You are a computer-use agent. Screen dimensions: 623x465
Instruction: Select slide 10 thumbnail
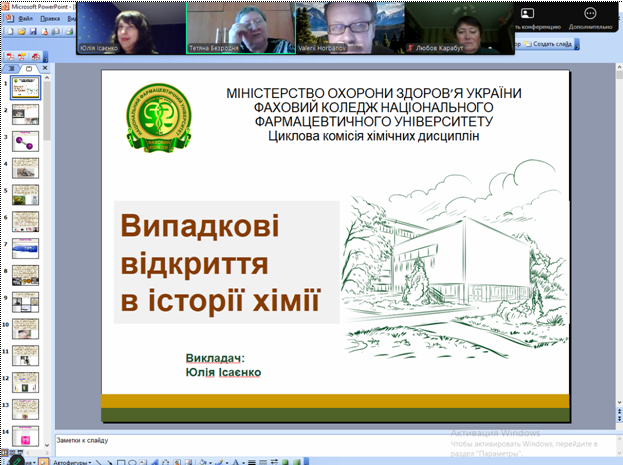click(25, 329)
